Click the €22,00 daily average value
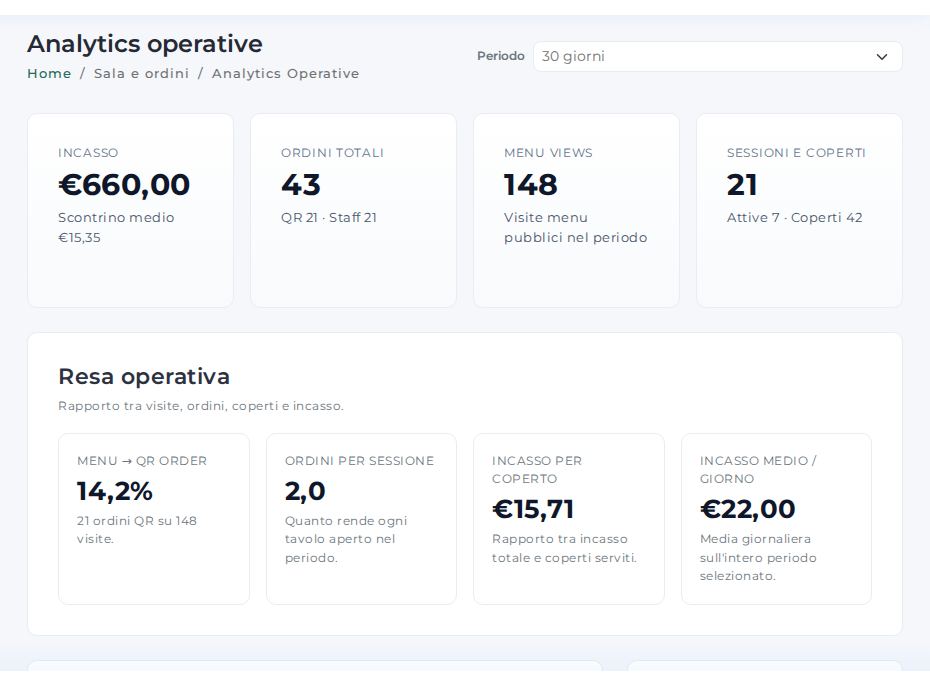930x675 pixels. (747, 509)
